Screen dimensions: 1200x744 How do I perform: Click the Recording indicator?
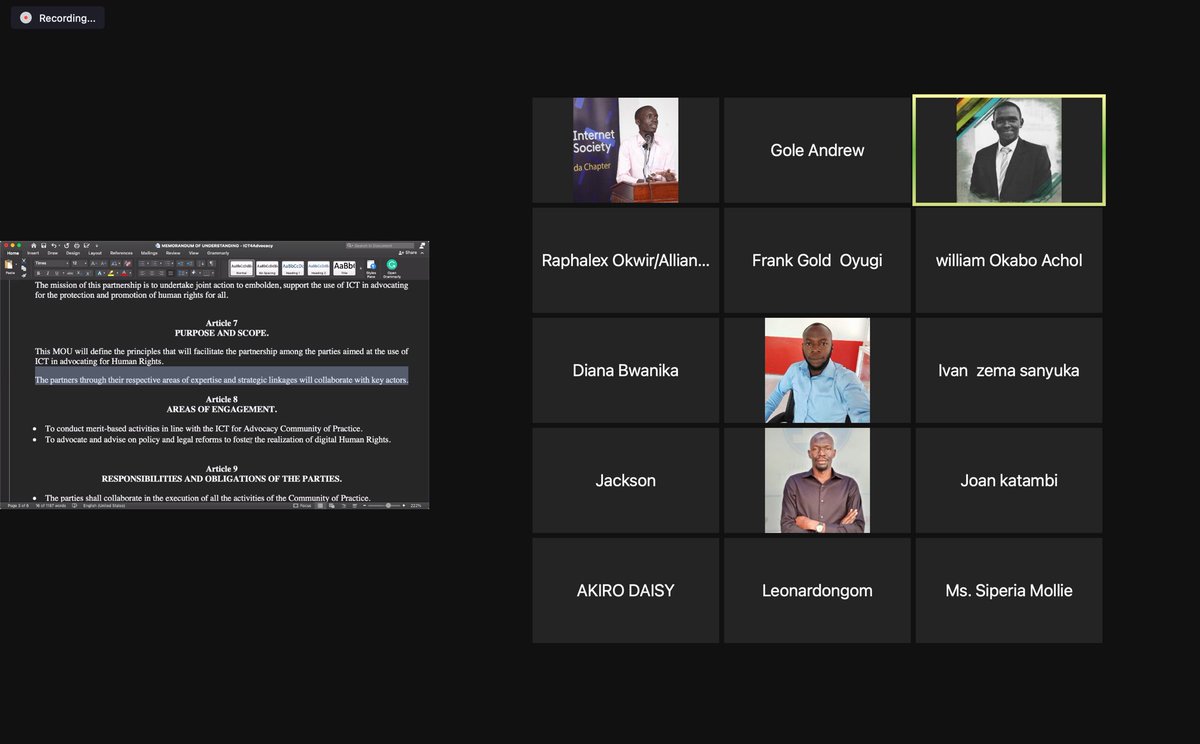(58, 18)
